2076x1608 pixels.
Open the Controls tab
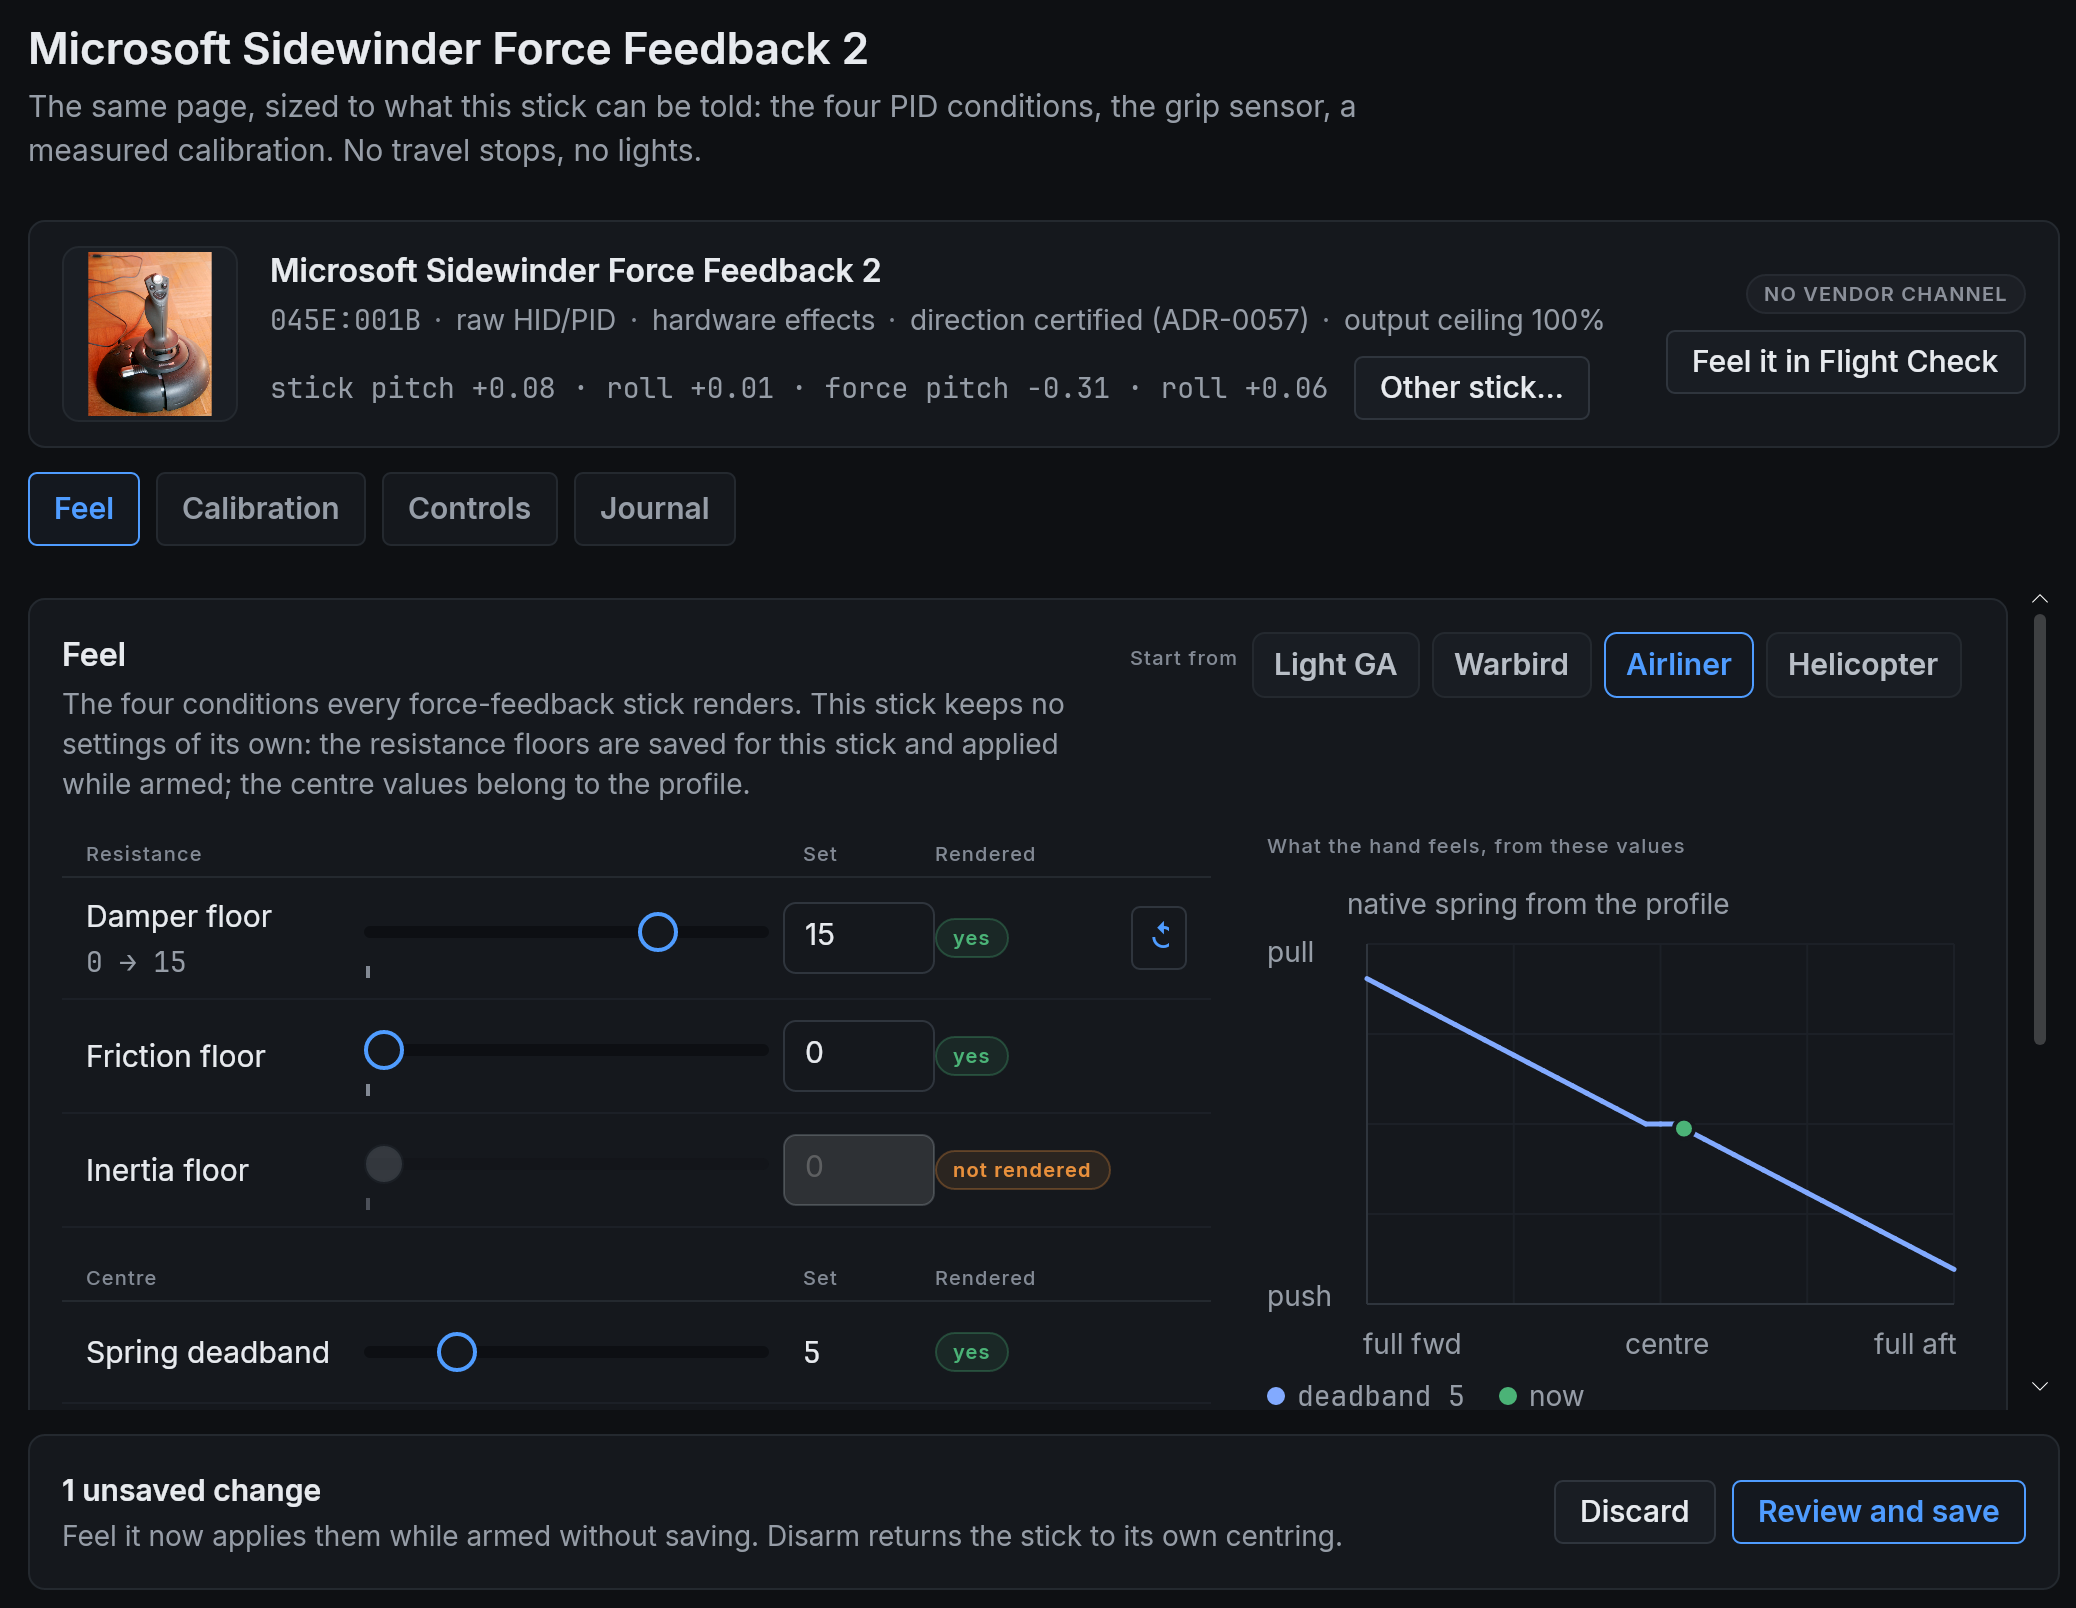click(470, 508)
